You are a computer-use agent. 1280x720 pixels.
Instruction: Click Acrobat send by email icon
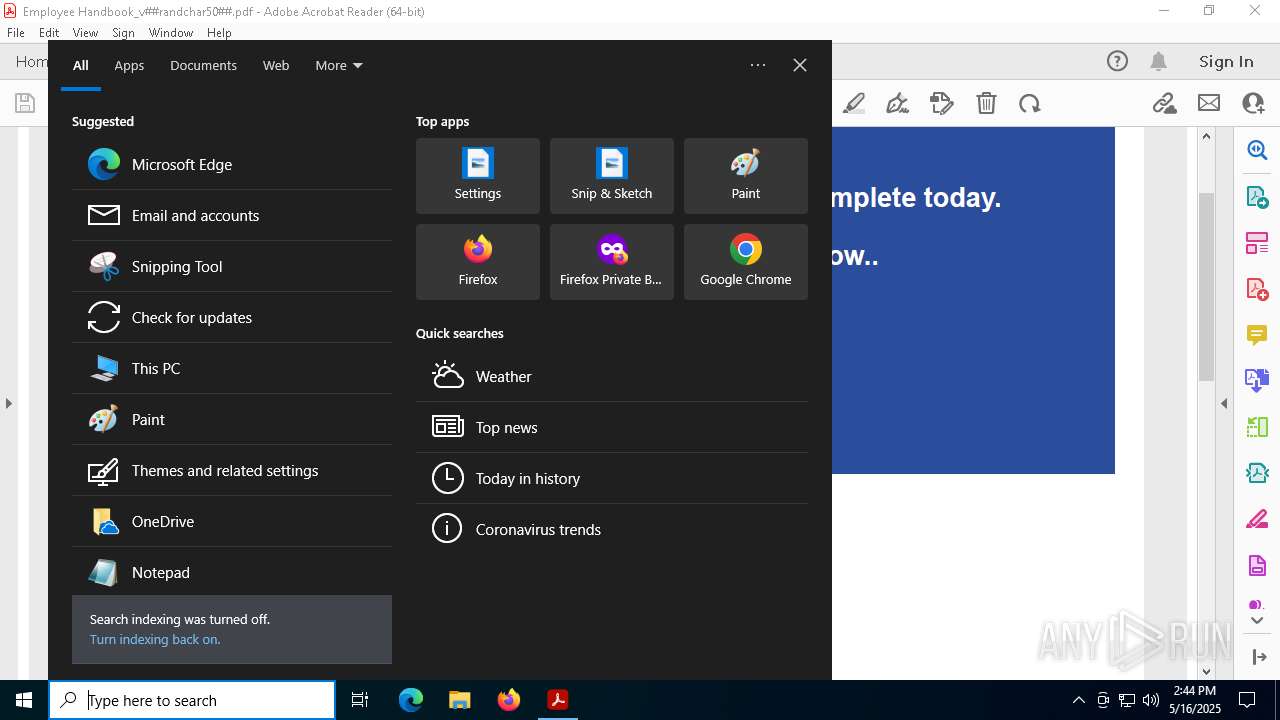(x=1209, y=103)
